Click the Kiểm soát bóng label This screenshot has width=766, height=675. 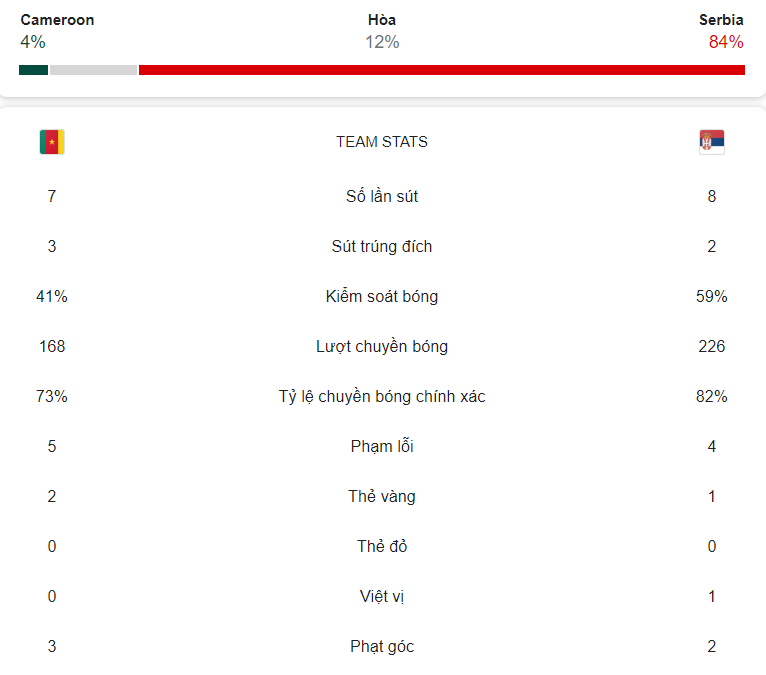coord(382,296)
